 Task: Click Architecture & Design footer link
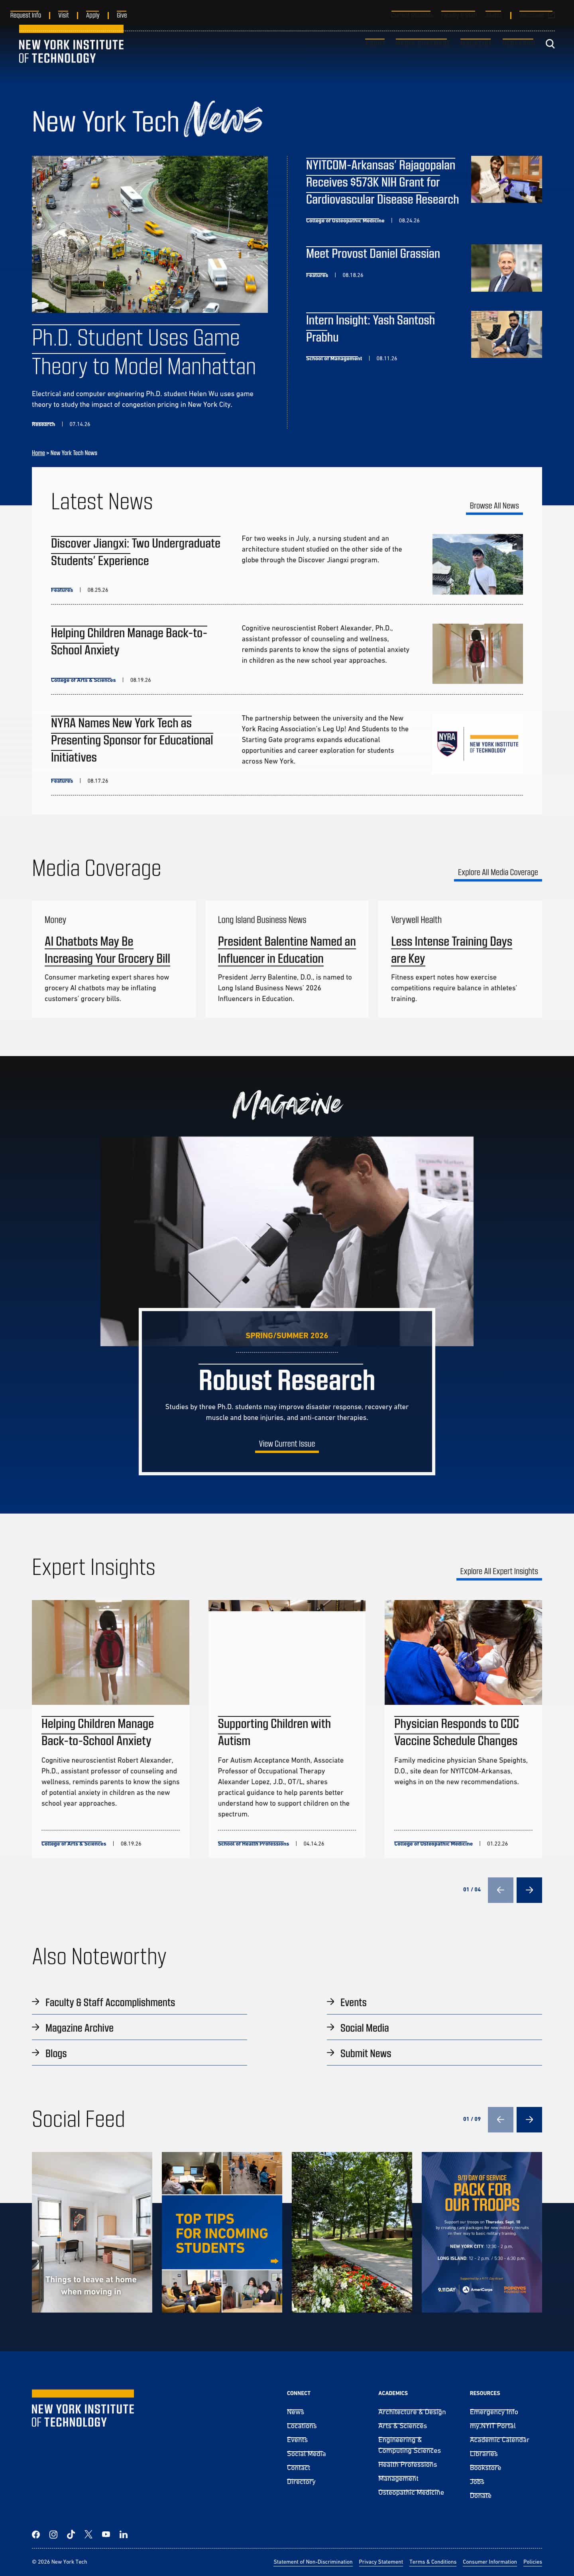412,2412
